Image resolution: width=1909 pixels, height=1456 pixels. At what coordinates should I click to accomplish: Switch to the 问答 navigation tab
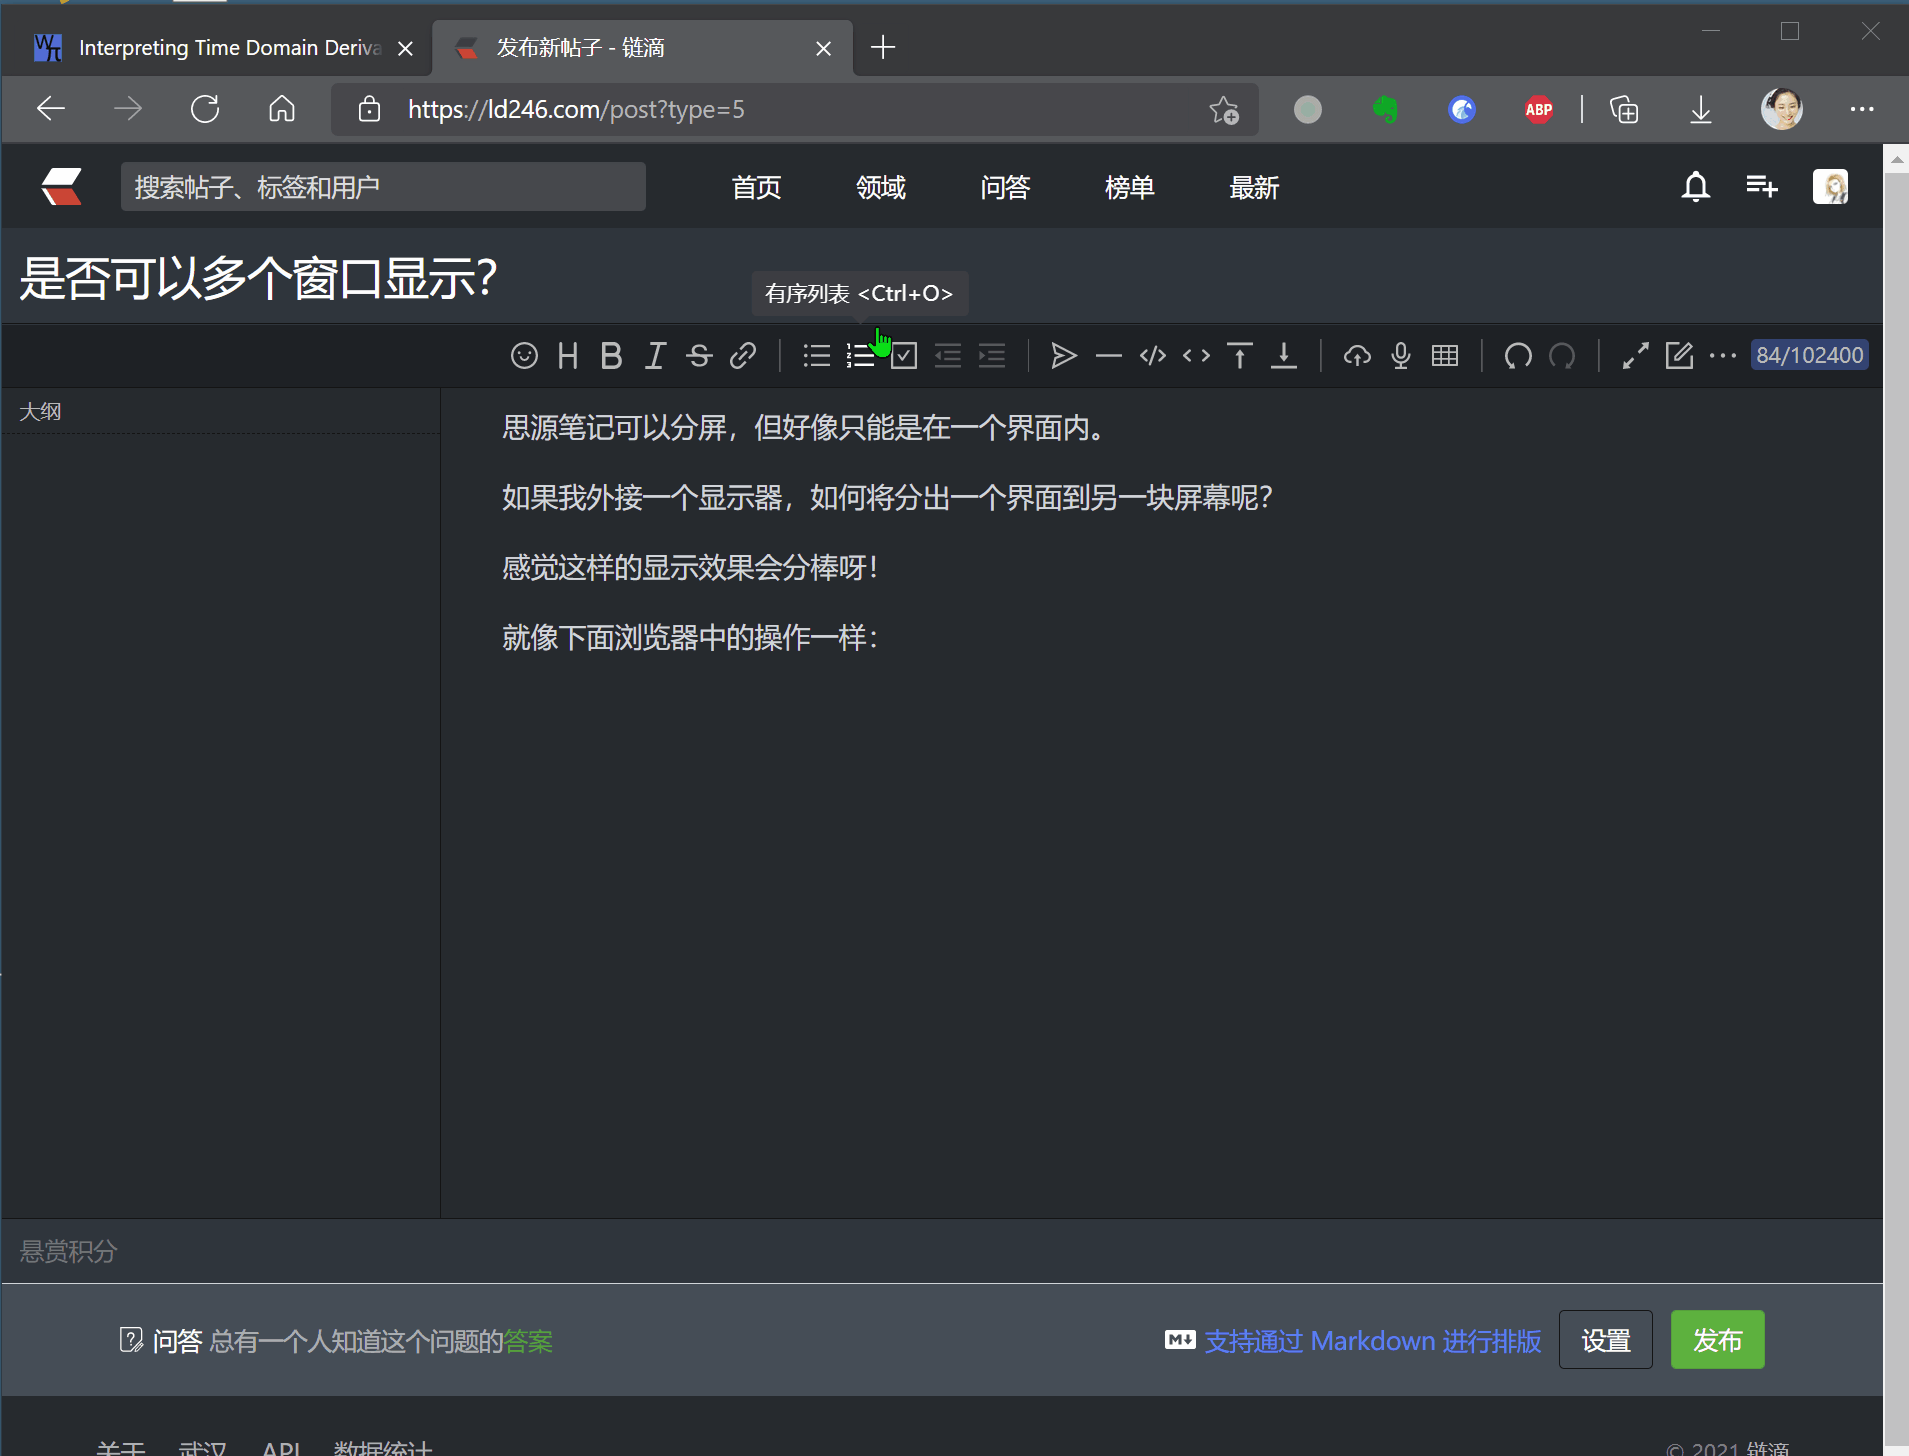(1005, 187)
